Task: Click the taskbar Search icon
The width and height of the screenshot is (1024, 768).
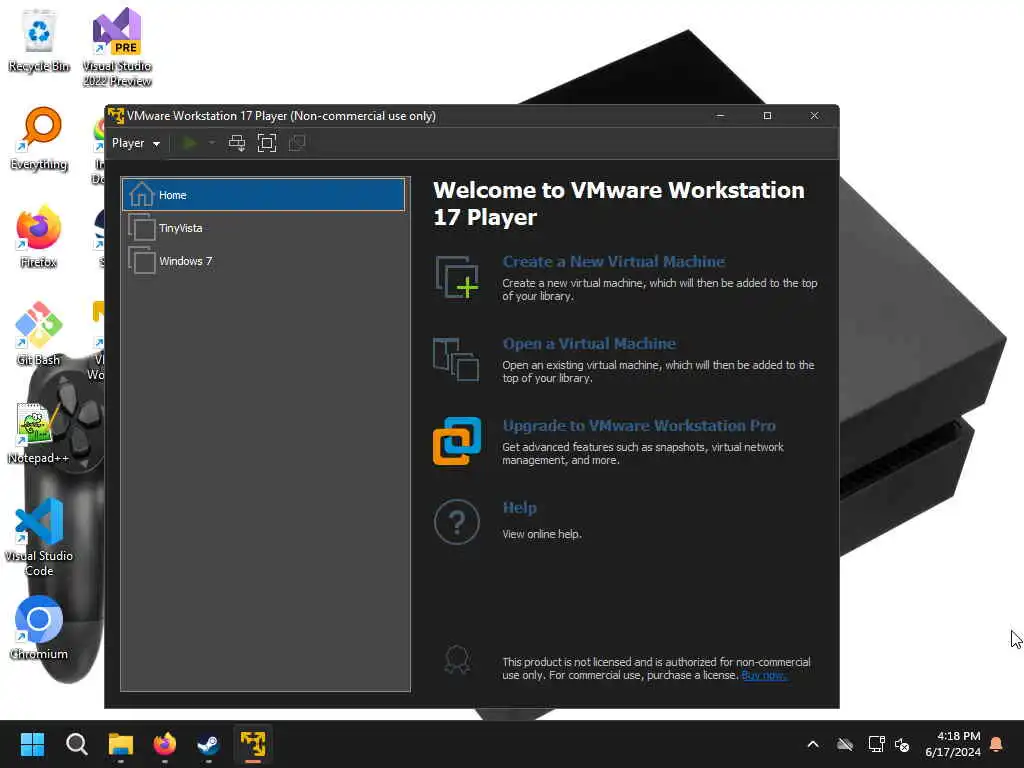Action: (x=76, y=744)
